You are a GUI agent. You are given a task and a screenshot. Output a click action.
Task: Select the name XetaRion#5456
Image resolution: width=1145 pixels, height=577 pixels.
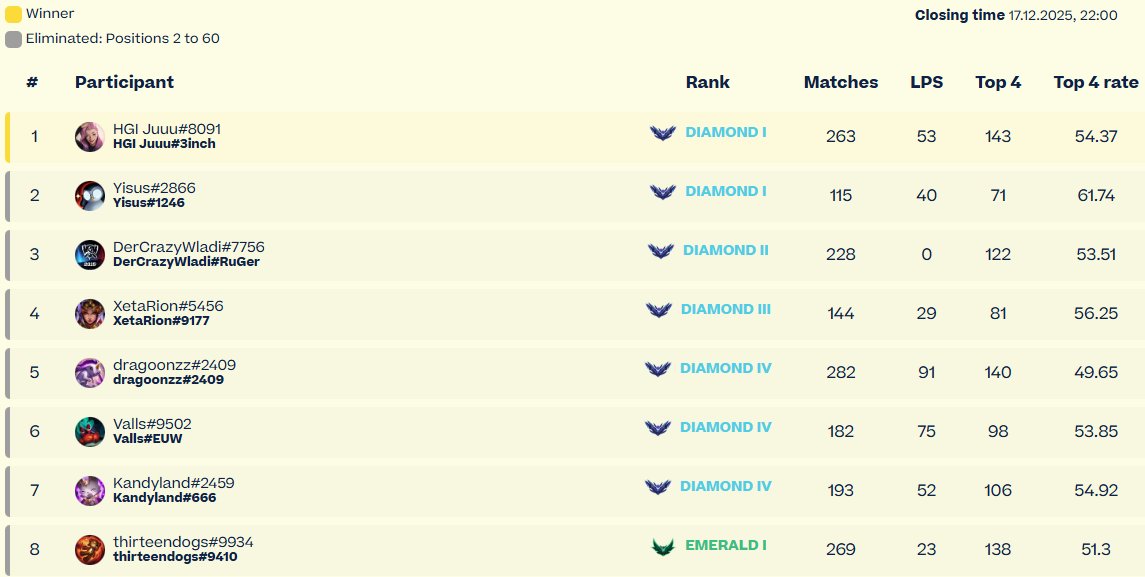[x=168, y=306]
